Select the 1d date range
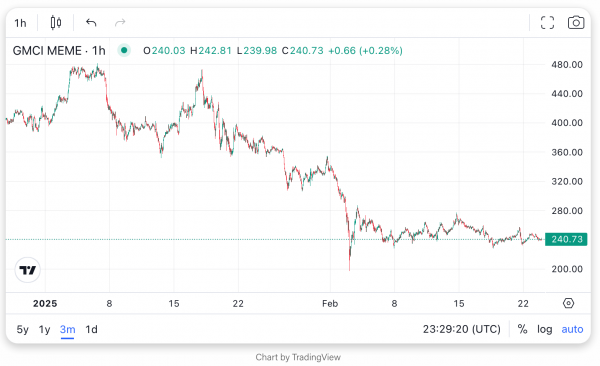 (91, 329)
